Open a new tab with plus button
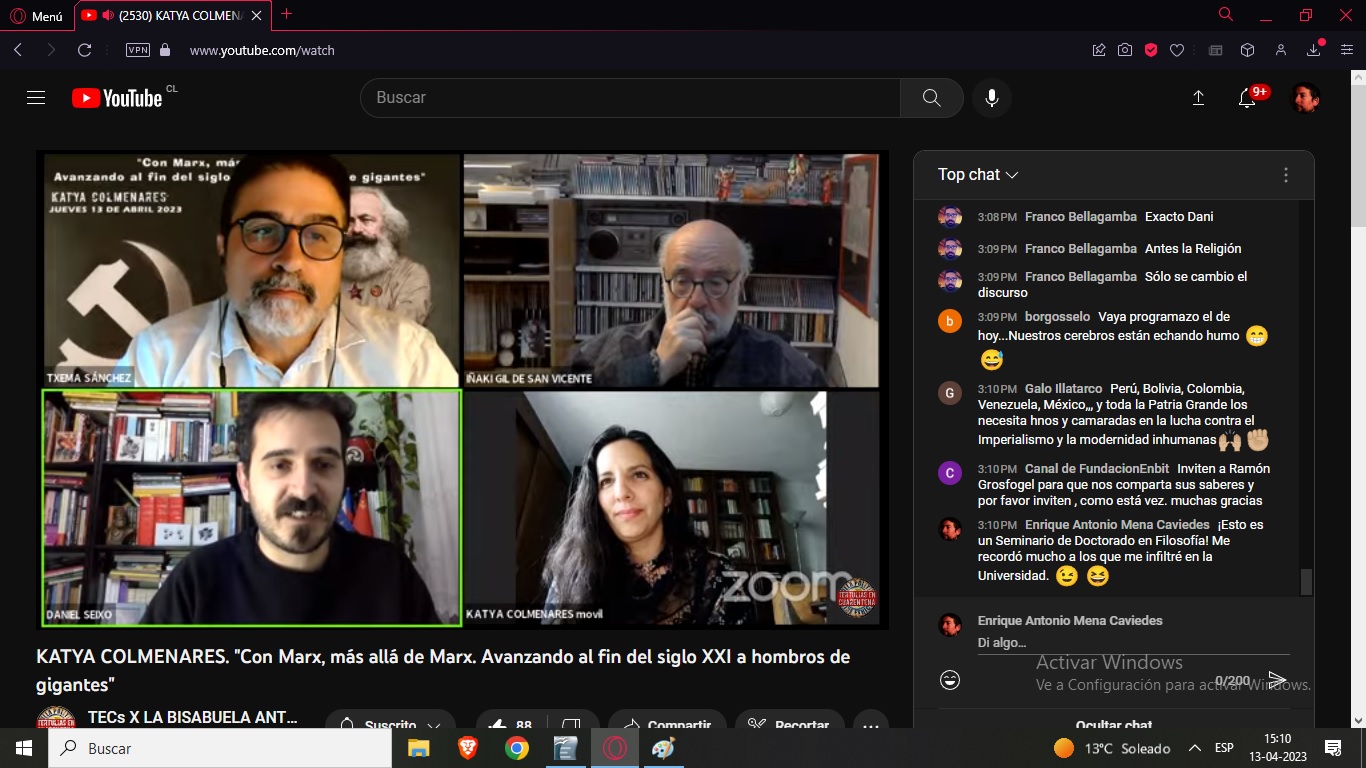 [x=287, y=14]
